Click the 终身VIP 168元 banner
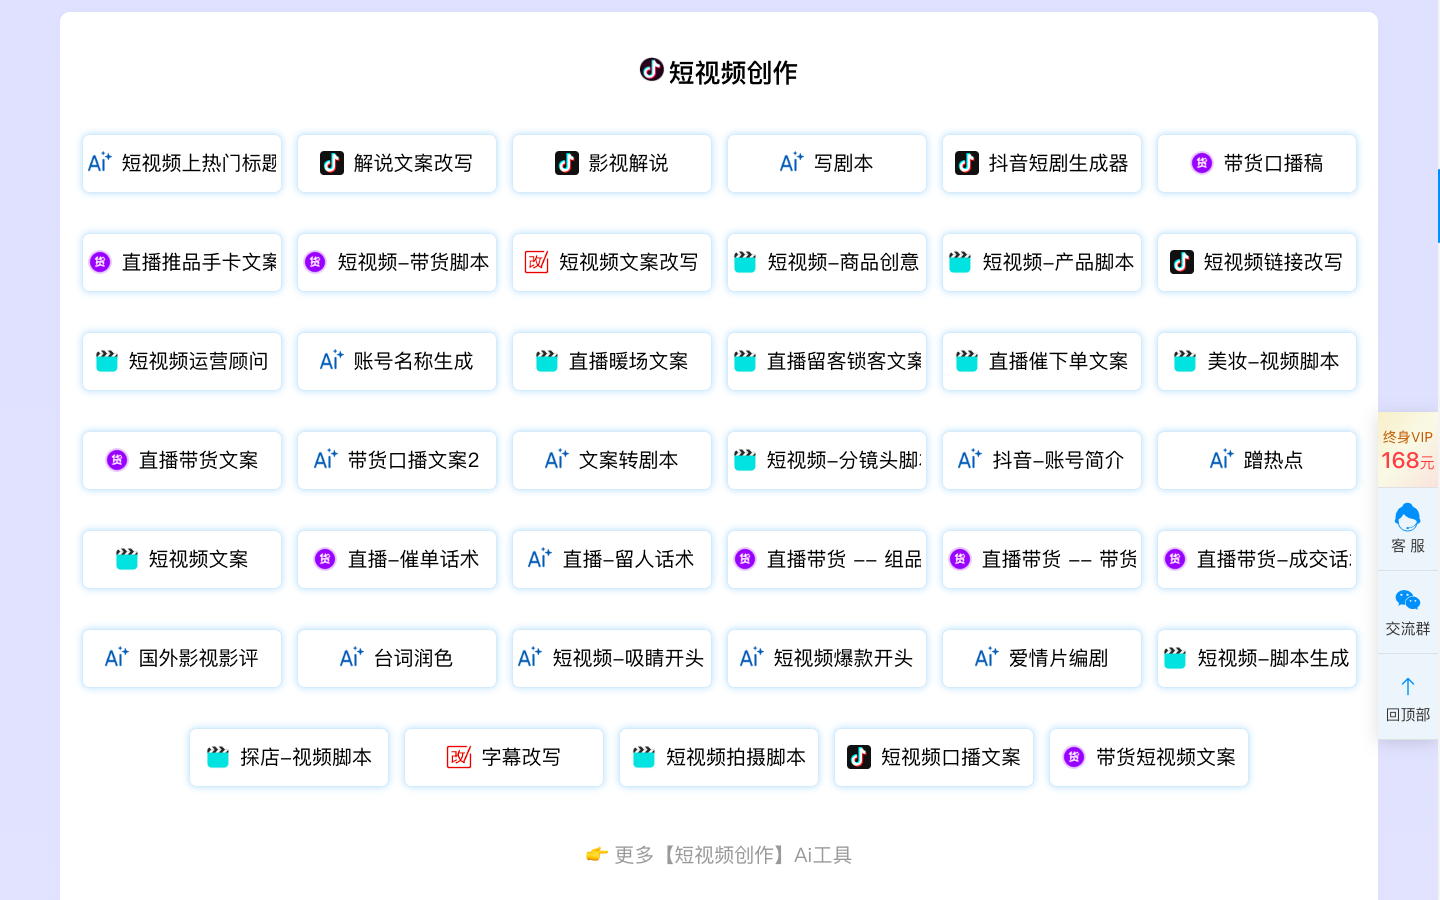The image size is (1440, 900). 1407,450
